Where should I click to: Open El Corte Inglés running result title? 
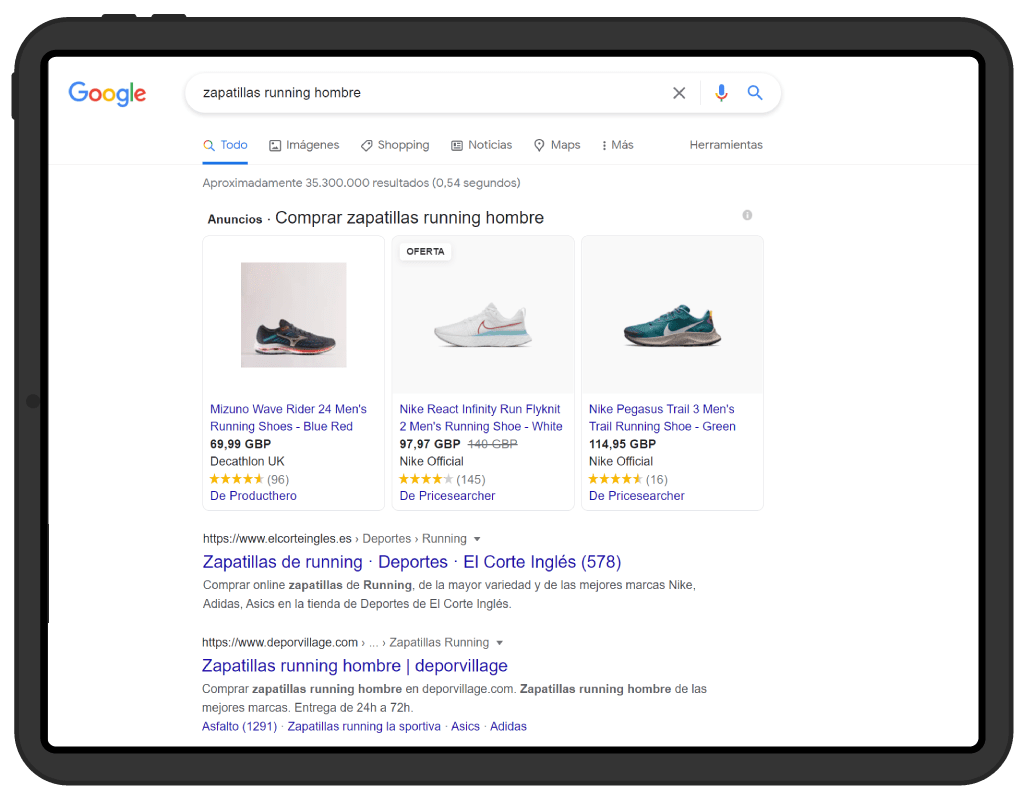tap(412, 562)
